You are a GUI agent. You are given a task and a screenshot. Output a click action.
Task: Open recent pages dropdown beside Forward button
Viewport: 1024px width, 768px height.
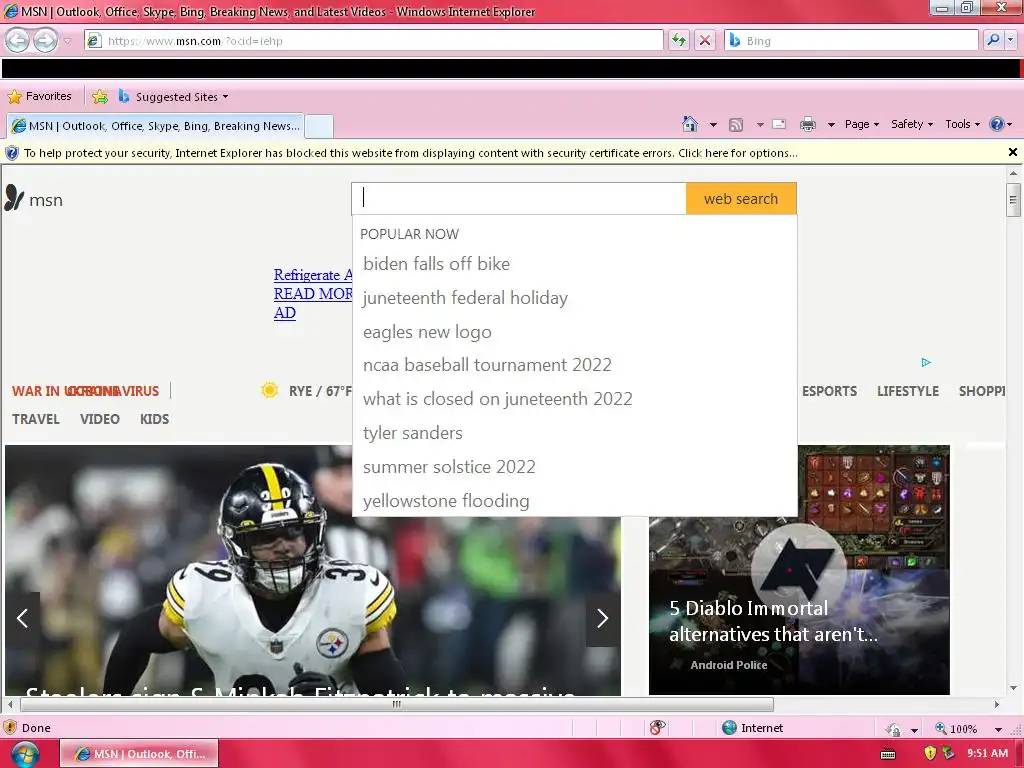pos(67,40)
